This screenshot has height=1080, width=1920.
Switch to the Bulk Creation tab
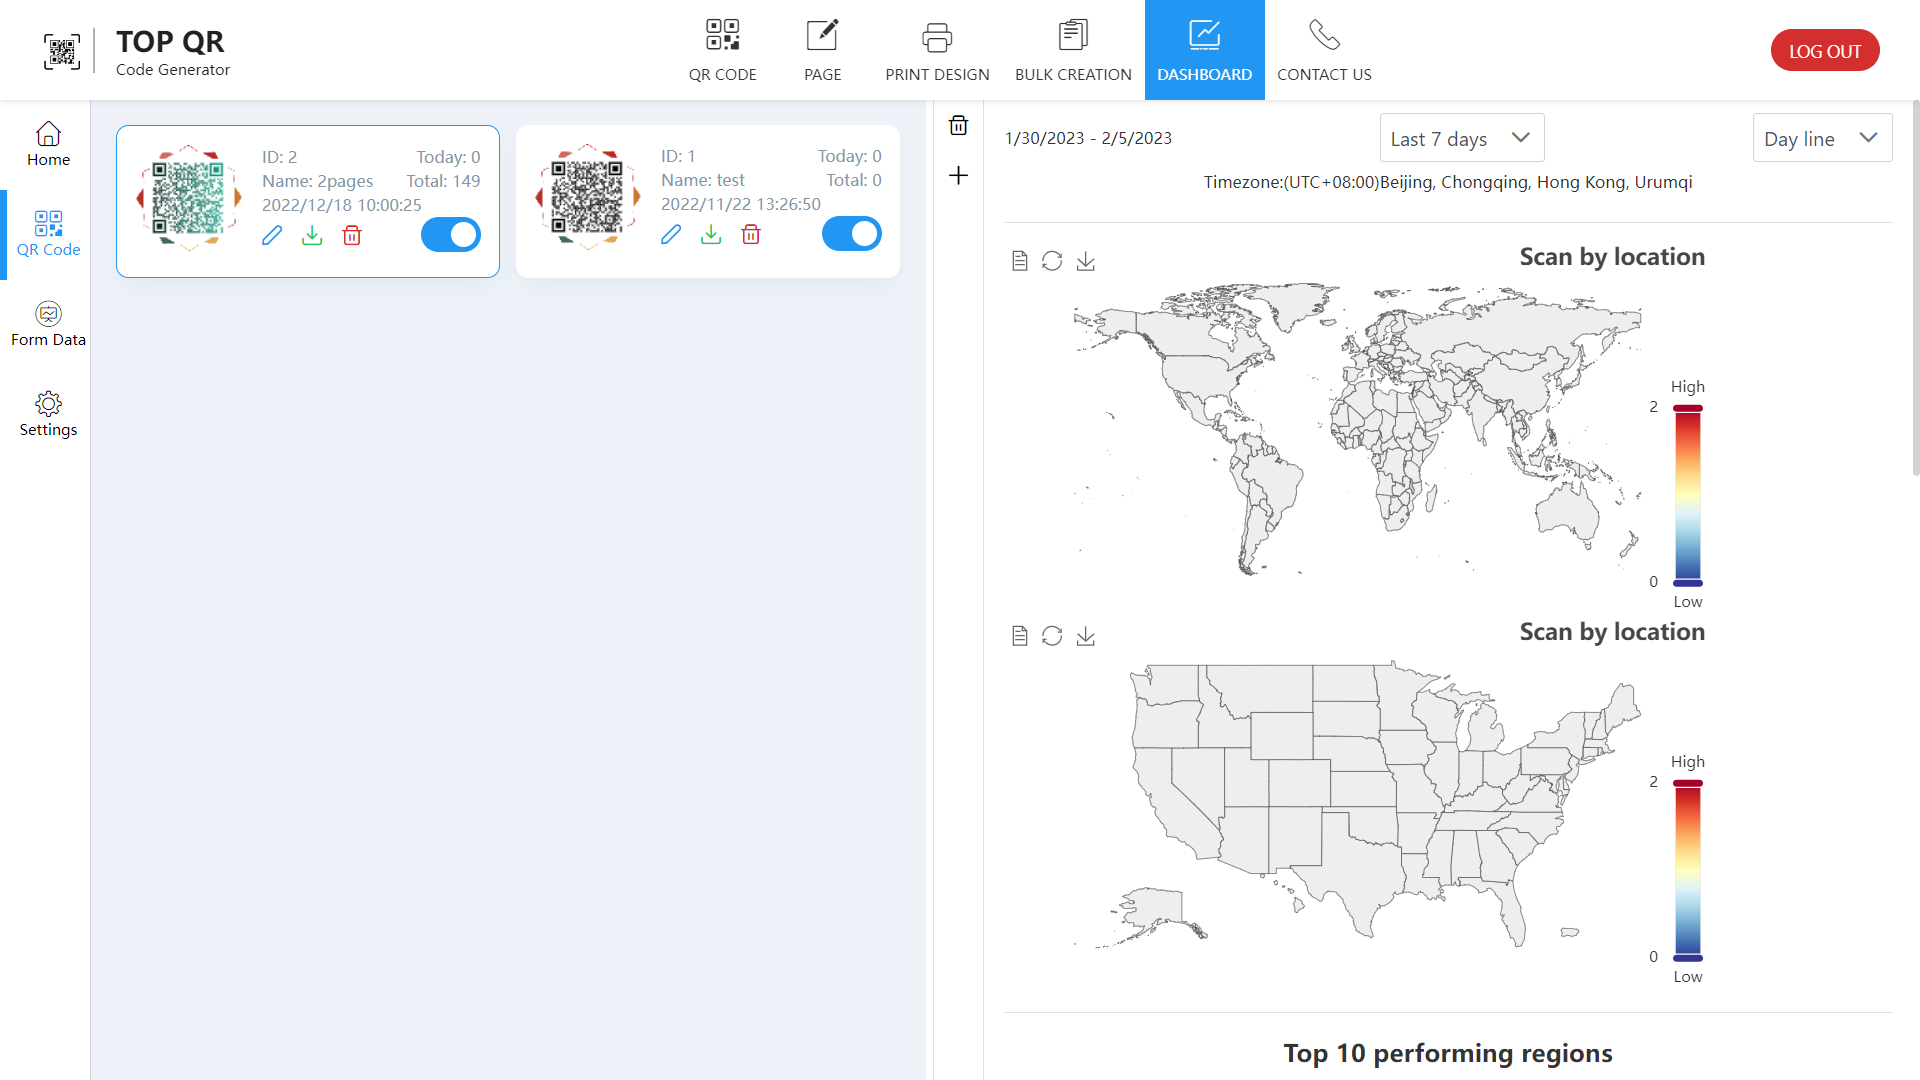click(1073, 50)
